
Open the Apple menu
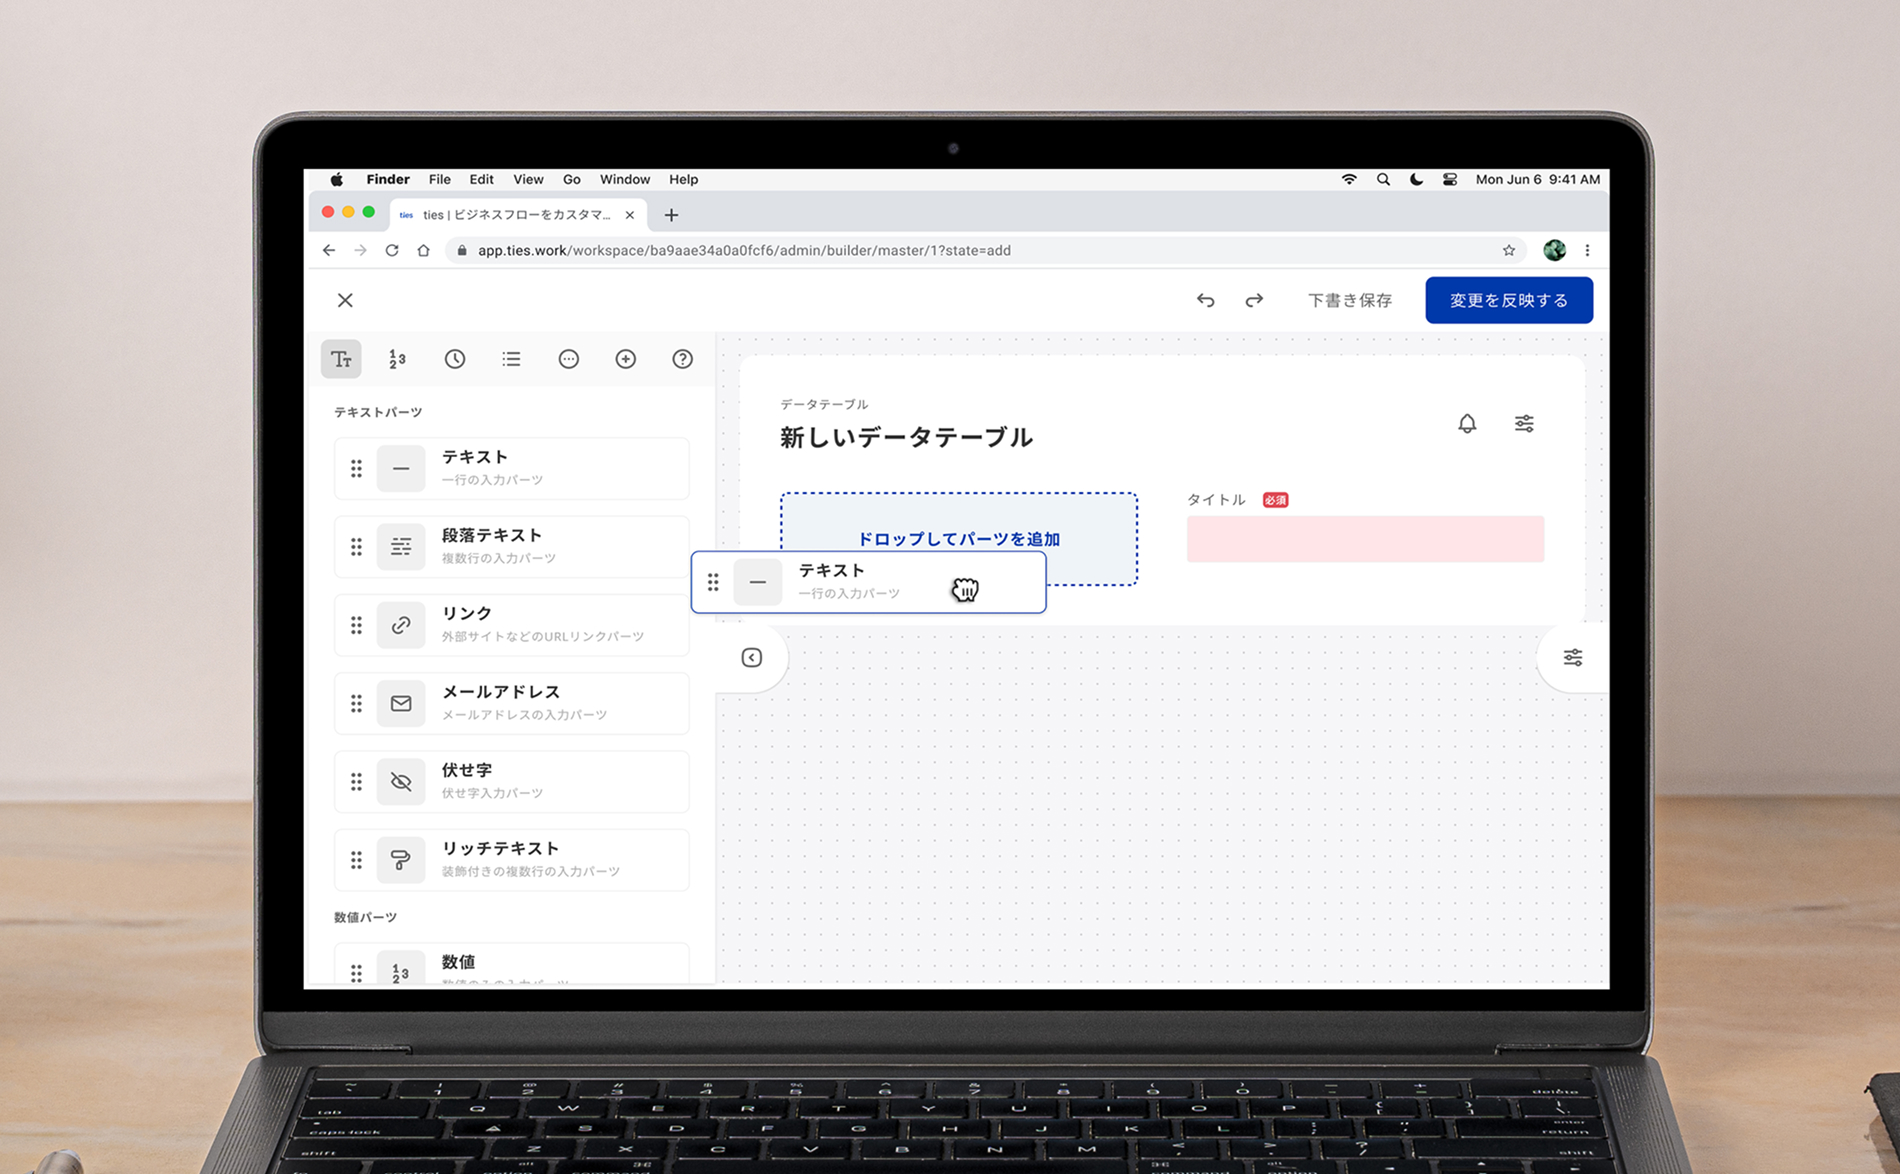tap(337, 180)
